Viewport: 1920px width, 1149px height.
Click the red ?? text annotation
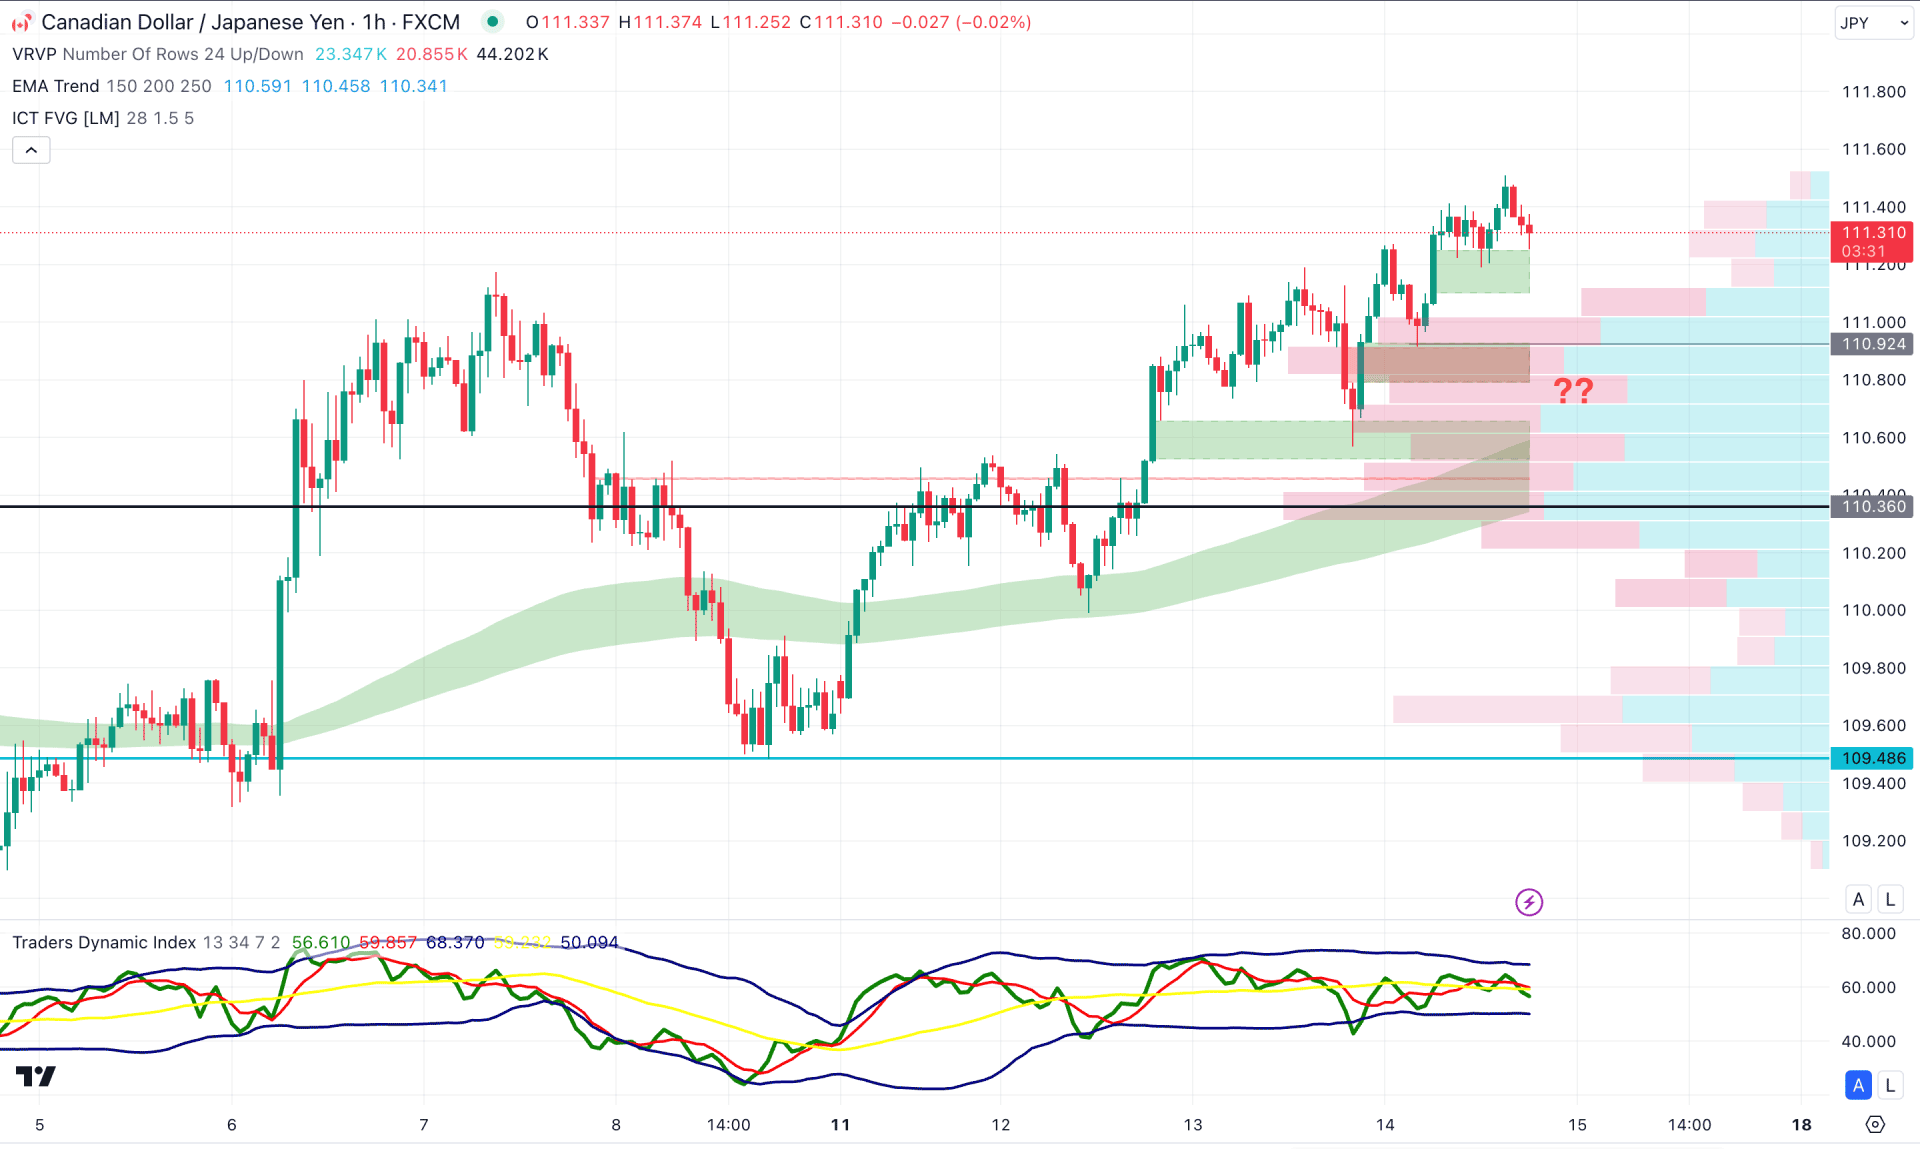coord(1573,390)
